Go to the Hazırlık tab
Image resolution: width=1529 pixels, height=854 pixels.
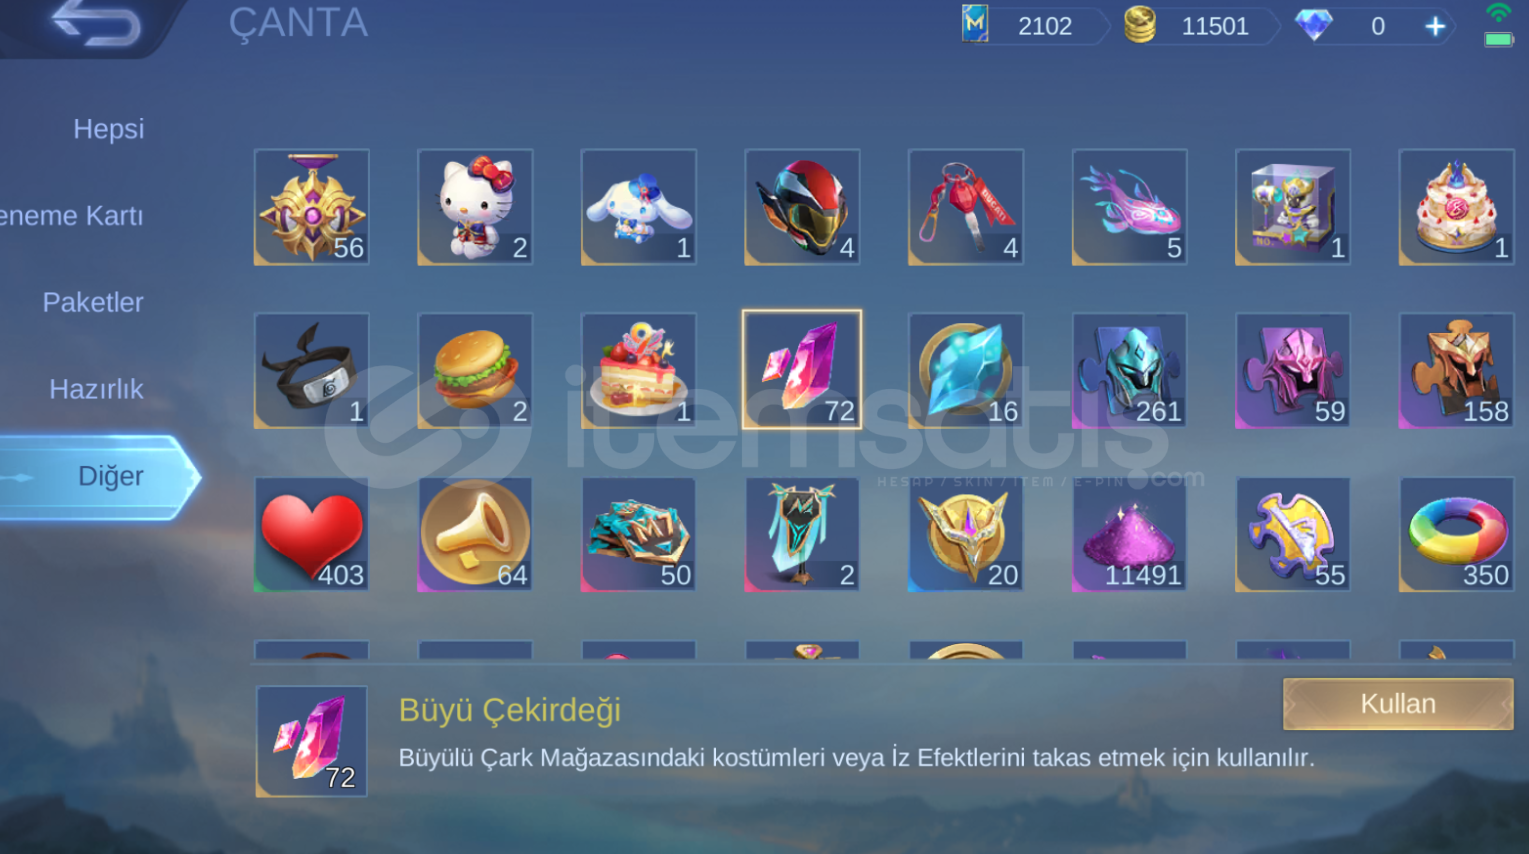(96, 389)
